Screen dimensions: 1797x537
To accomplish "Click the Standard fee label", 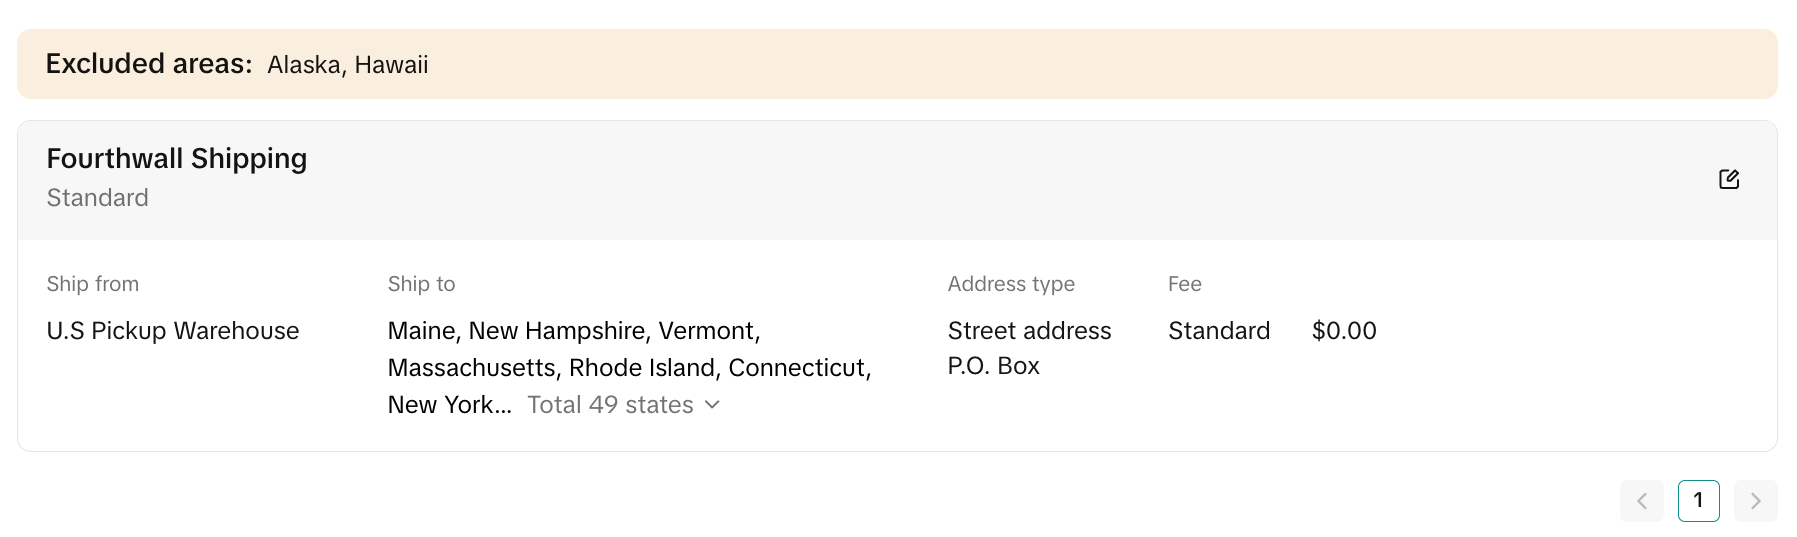I will 1219,331.
